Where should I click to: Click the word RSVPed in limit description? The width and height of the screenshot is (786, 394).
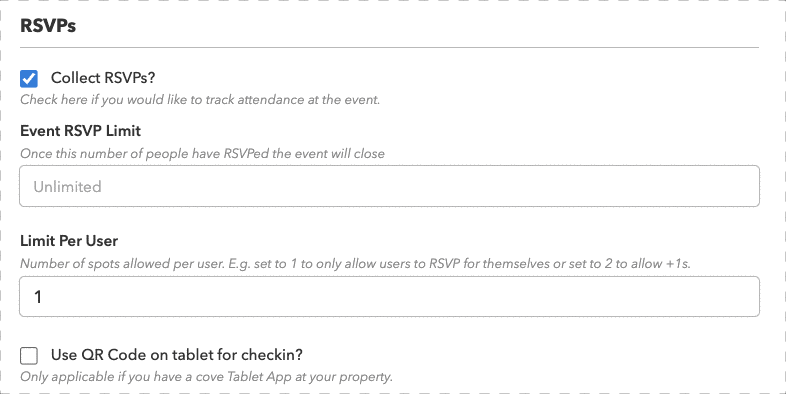246,153
